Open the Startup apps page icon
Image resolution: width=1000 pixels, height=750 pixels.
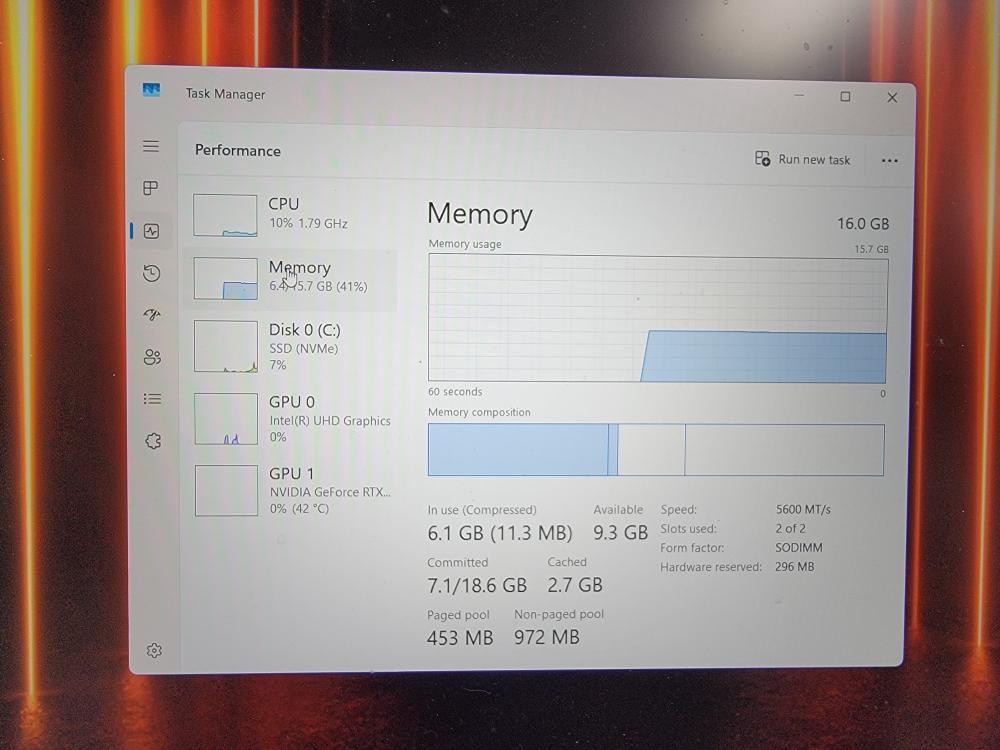[x=152, y=315]
